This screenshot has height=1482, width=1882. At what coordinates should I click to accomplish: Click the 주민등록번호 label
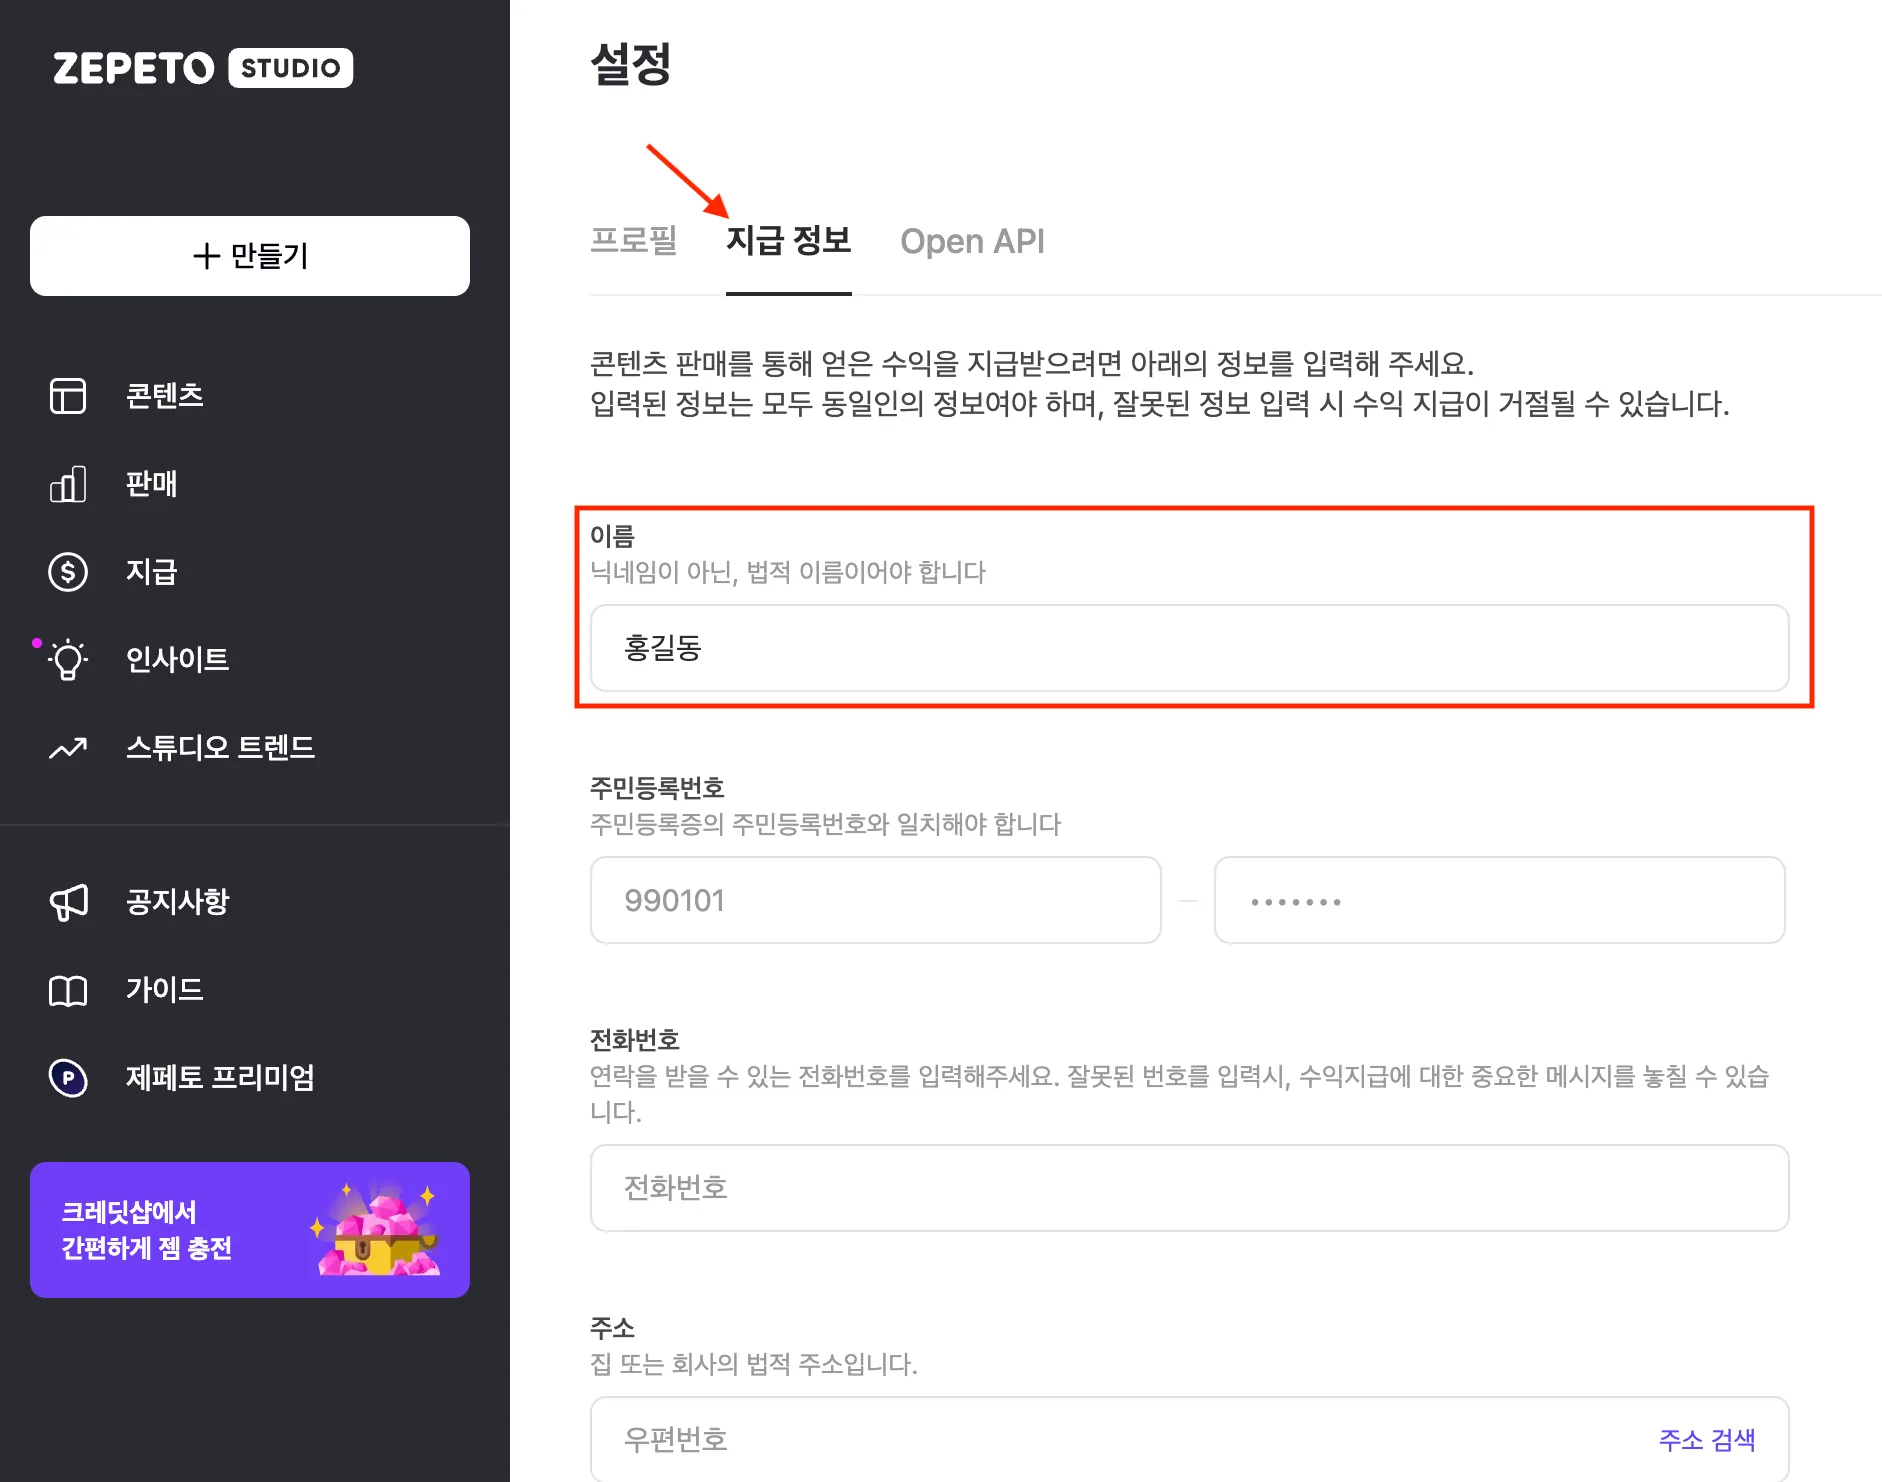coord(657,788)
